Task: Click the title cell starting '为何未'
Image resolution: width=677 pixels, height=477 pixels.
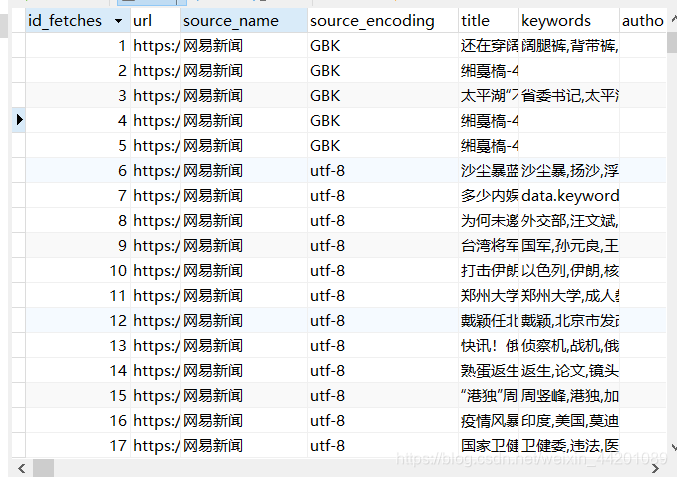Action: click(489, 221)
